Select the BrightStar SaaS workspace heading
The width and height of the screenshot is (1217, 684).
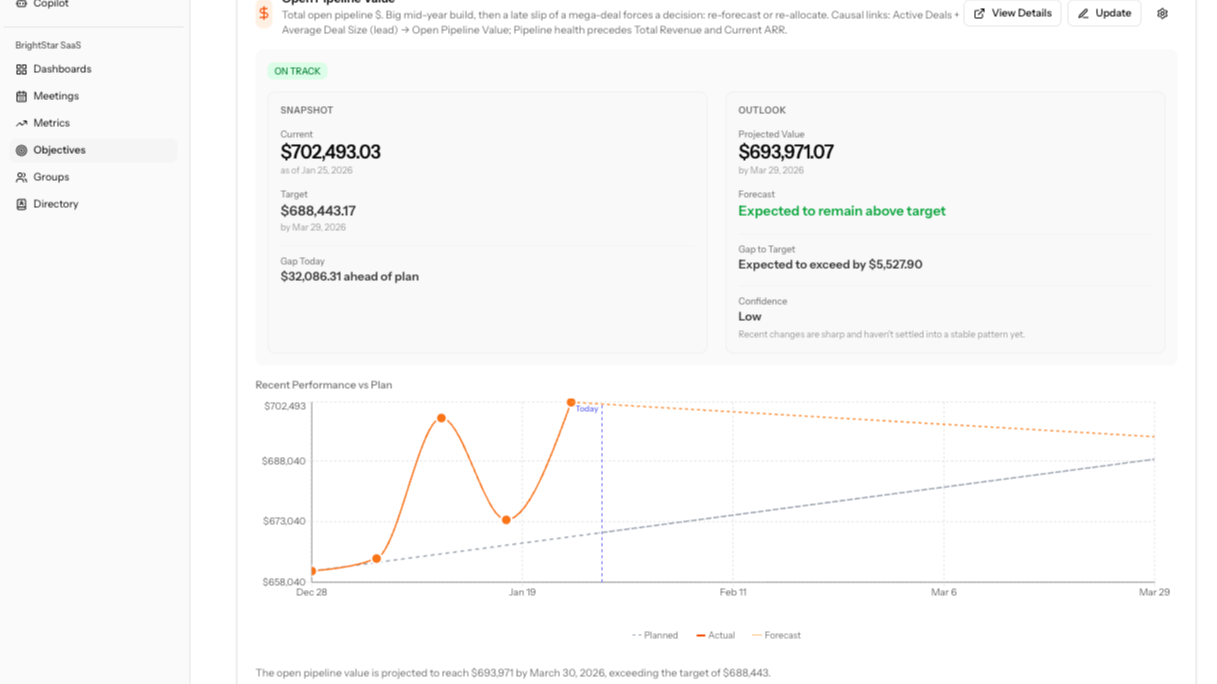tap(48, 46)
